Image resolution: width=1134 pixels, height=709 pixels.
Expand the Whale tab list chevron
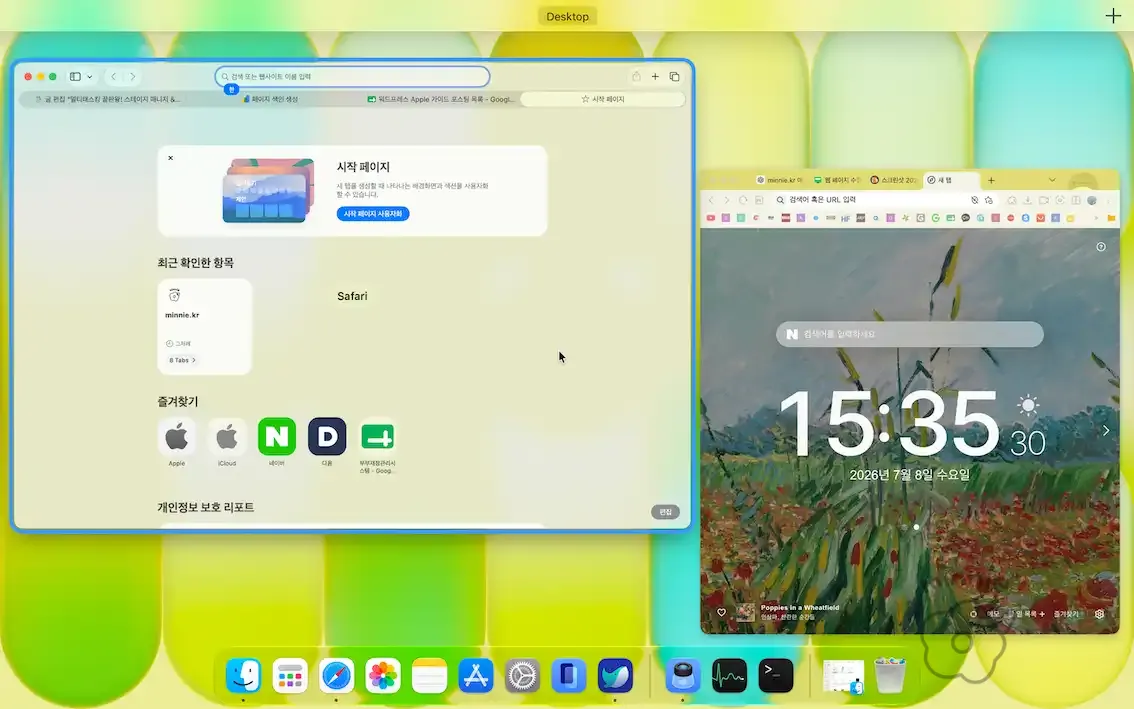(x=1052, y=180)
